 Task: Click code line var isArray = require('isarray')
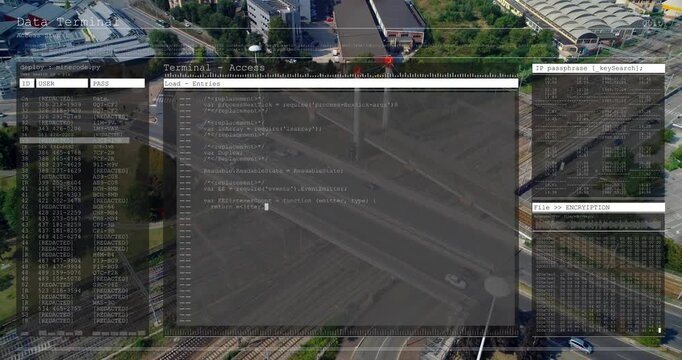click(x=263, y=129)
